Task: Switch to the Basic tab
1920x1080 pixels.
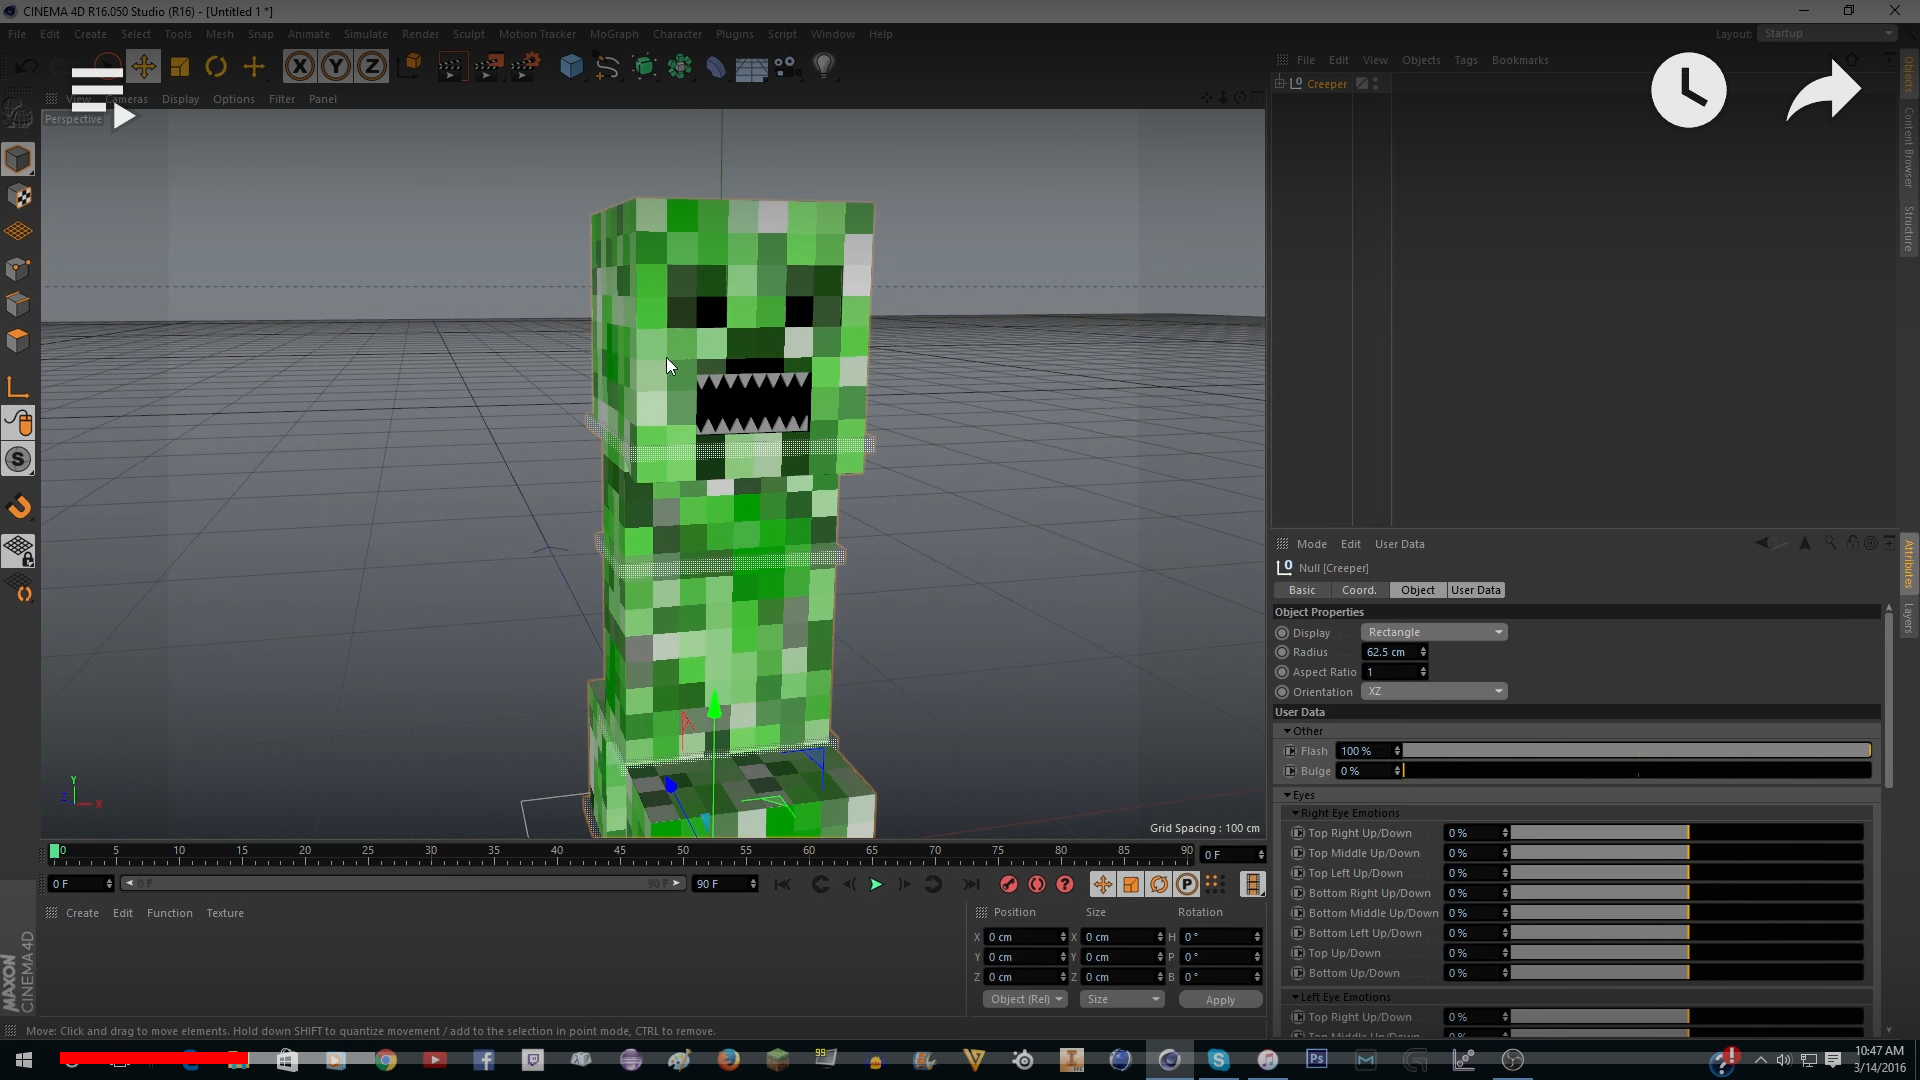Action: pos(1302,590)
